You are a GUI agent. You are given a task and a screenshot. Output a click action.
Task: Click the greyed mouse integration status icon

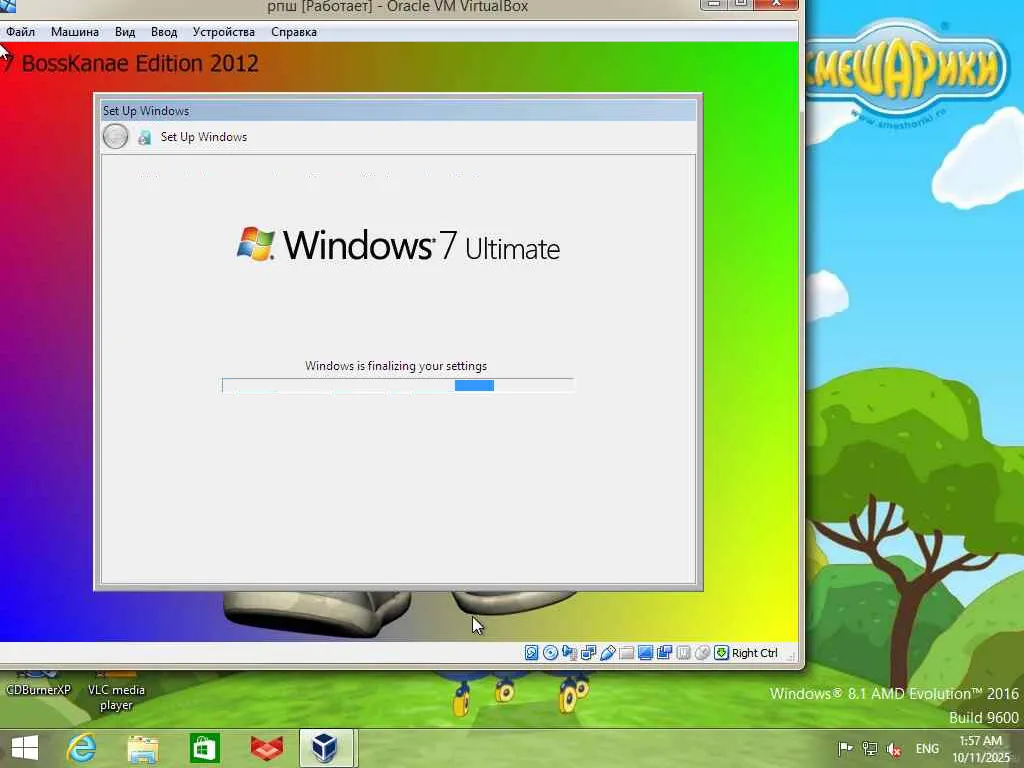702,652
